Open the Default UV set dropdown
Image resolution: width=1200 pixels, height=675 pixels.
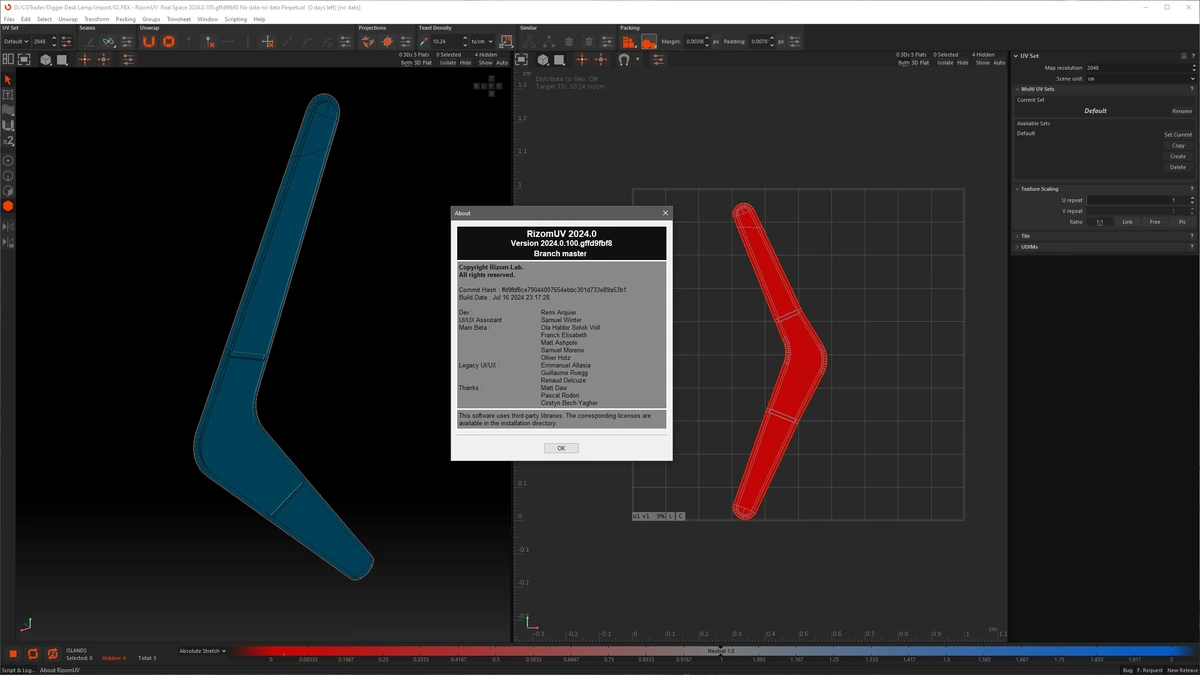[15, 41]
